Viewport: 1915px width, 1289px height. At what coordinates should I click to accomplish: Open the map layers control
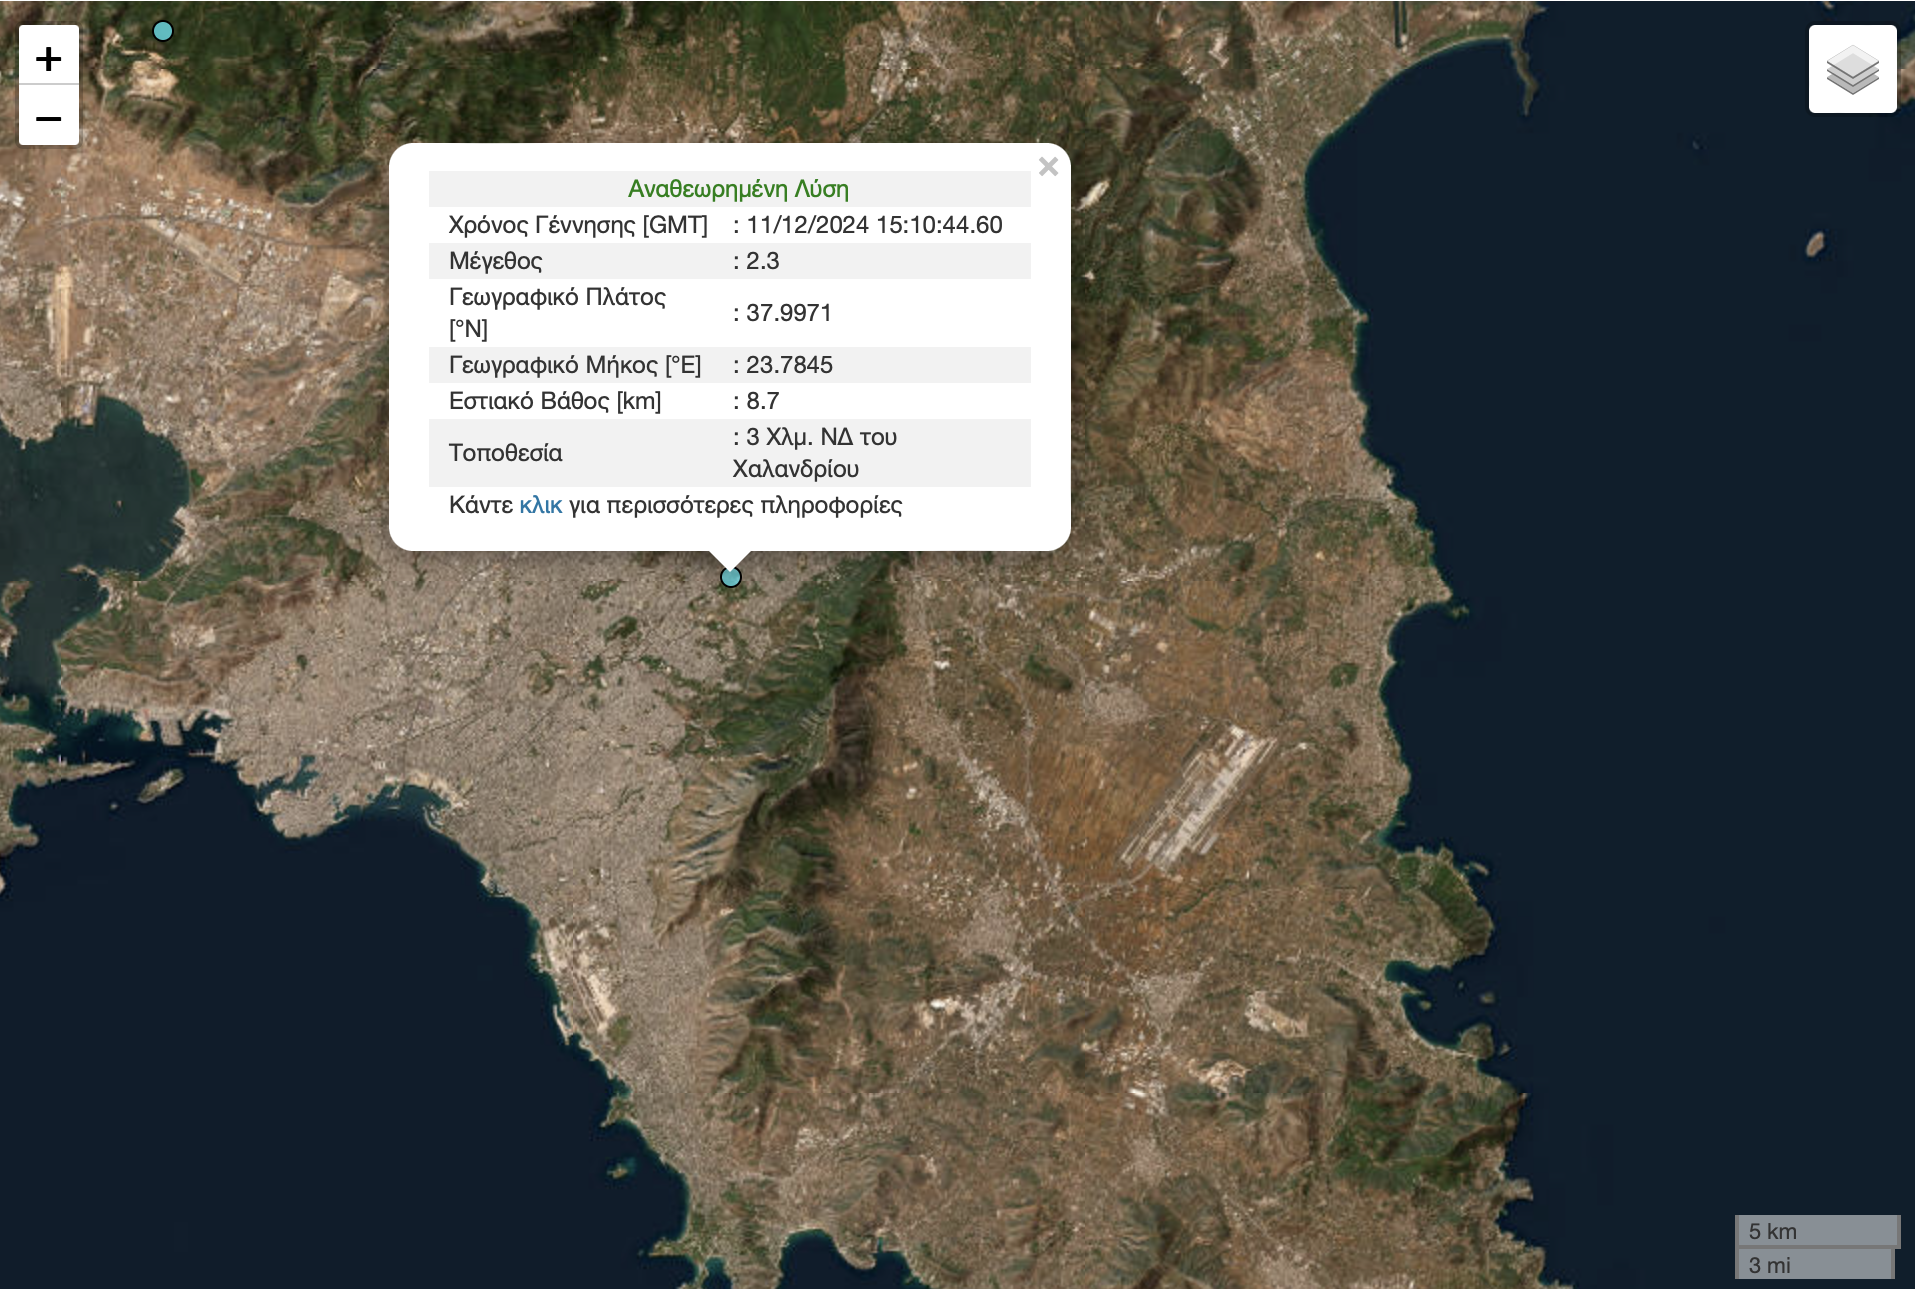click(x=1851, y=69)
